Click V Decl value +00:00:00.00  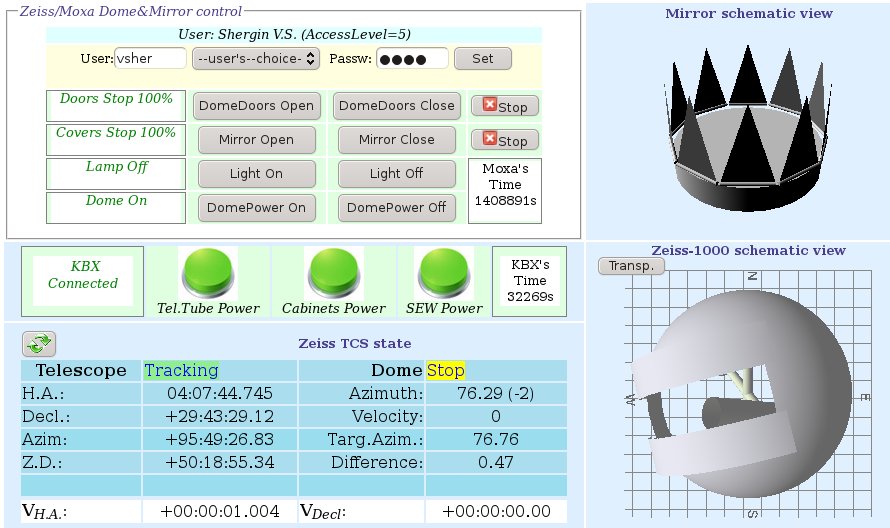tap(496, 512)
